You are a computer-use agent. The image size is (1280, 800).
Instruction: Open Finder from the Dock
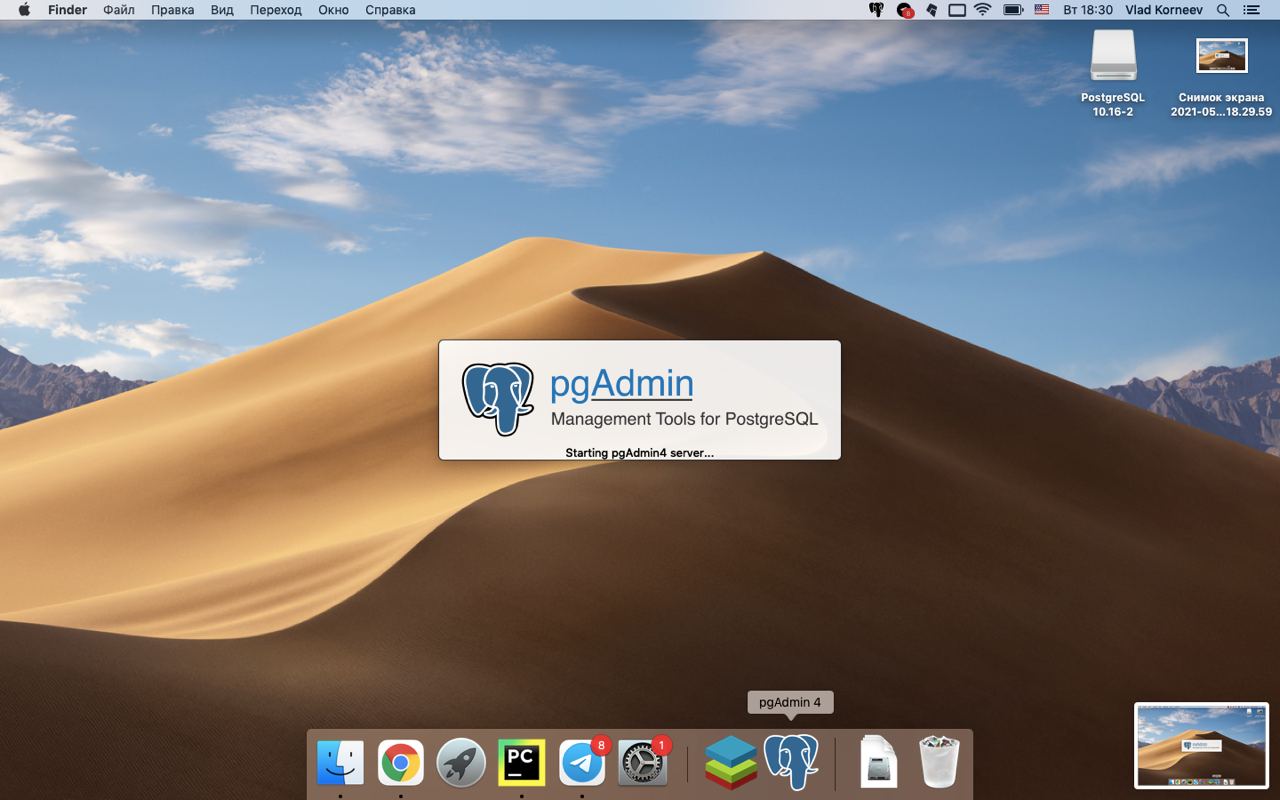[x=340, y=764]
